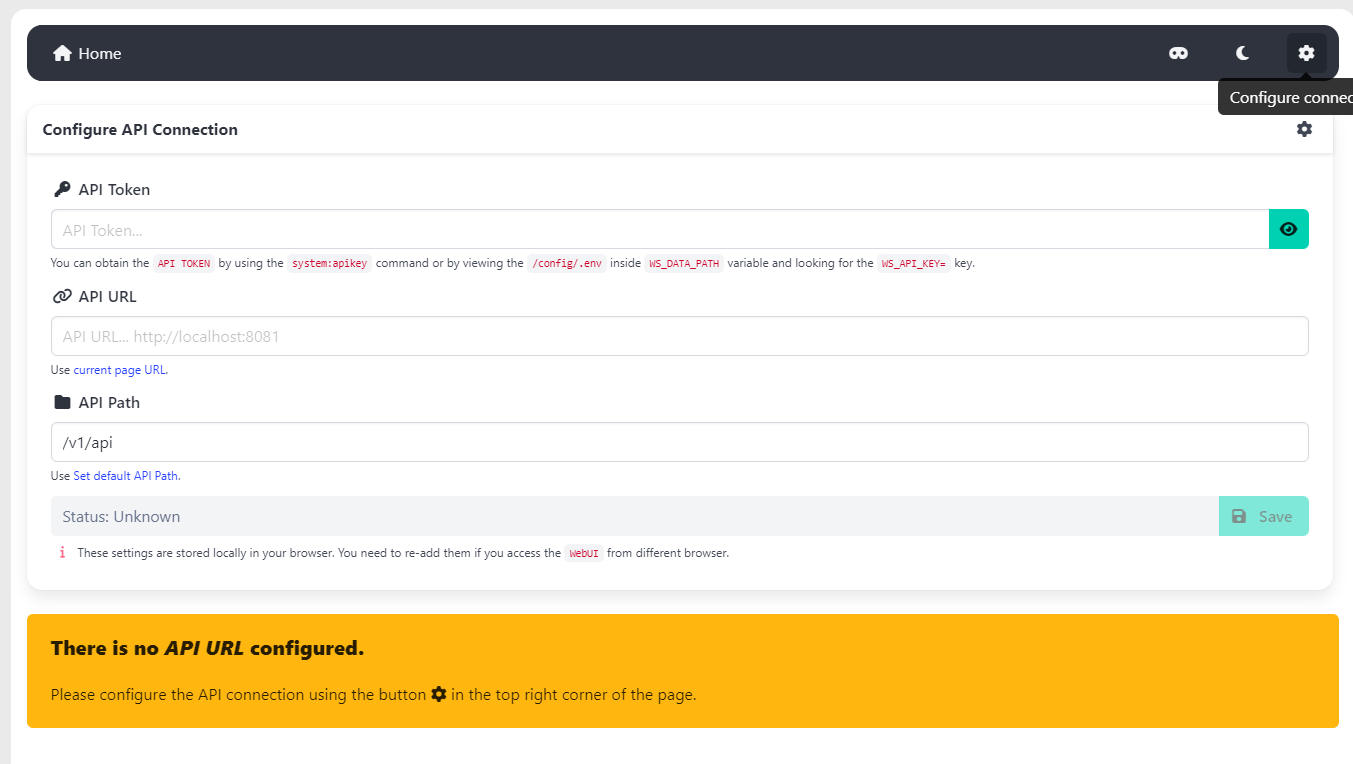Image resolution: width=1353 pixels, height=764 pixels.
Task: Click the Home link in navbar
Action: (x=87, y=54)
